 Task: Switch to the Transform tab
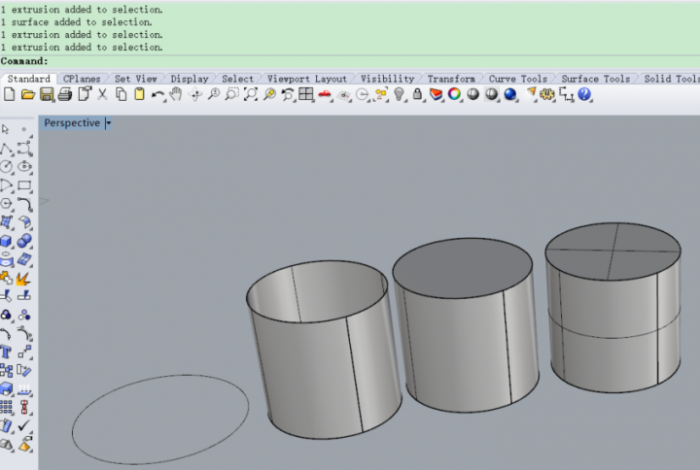pos(451,79)
